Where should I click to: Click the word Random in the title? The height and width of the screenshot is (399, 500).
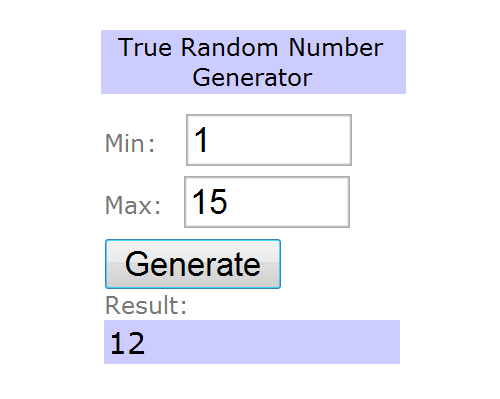(229, 47)
